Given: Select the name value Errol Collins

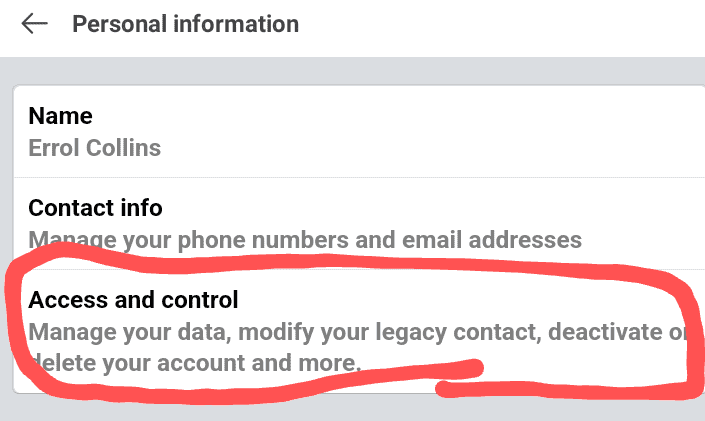Looking at the screenshot, I should coord(94,148).
